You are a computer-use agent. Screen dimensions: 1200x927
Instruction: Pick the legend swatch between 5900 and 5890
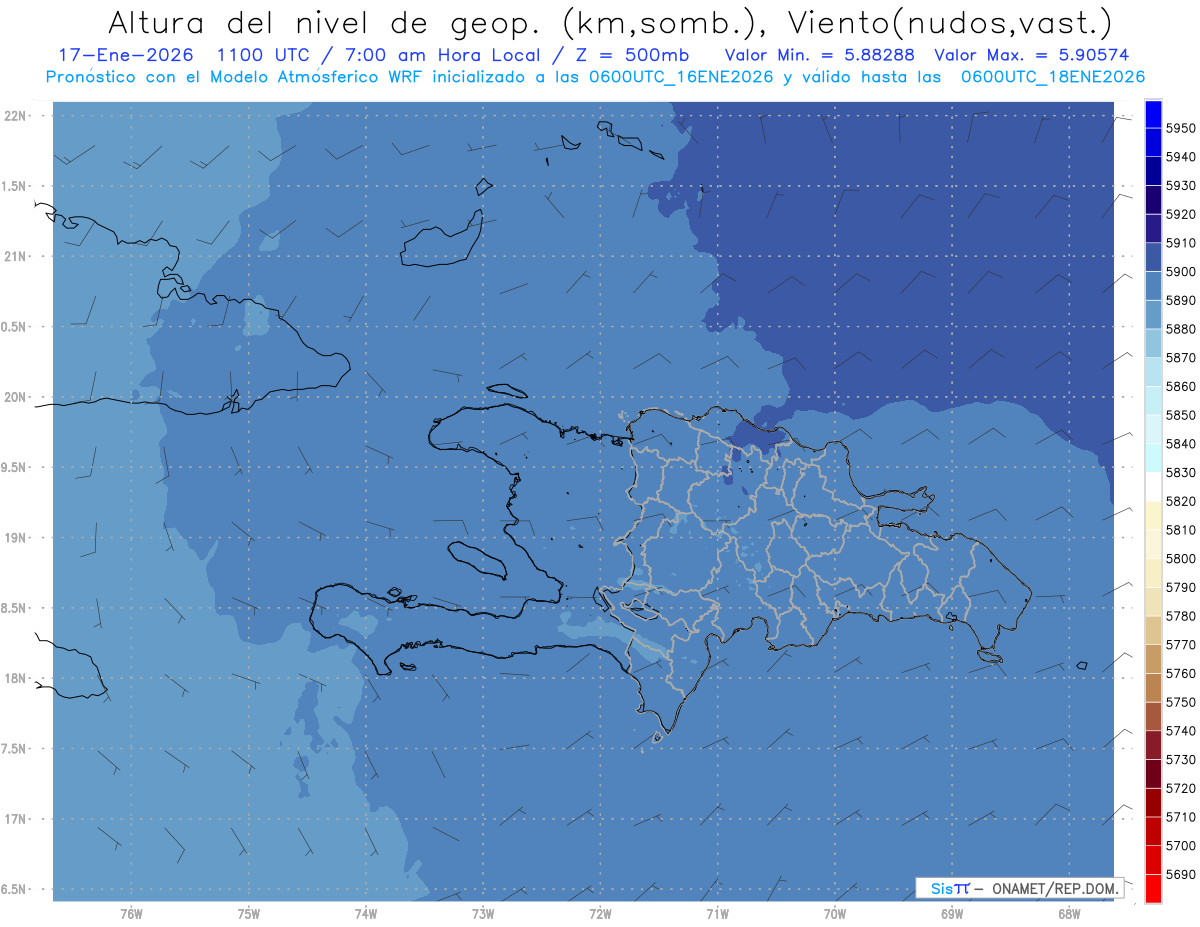1153,286
